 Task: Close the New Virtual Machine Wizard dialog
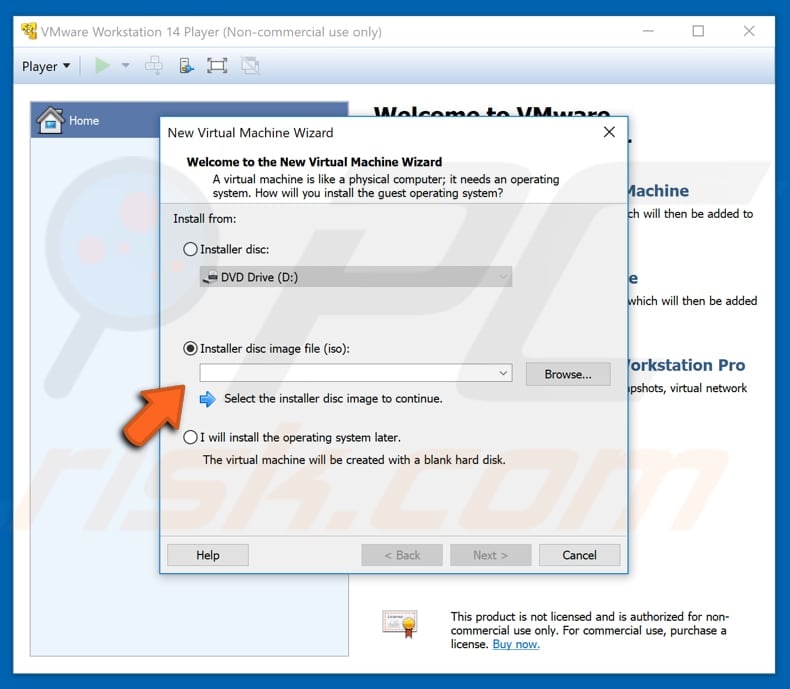tap(609, 132)
